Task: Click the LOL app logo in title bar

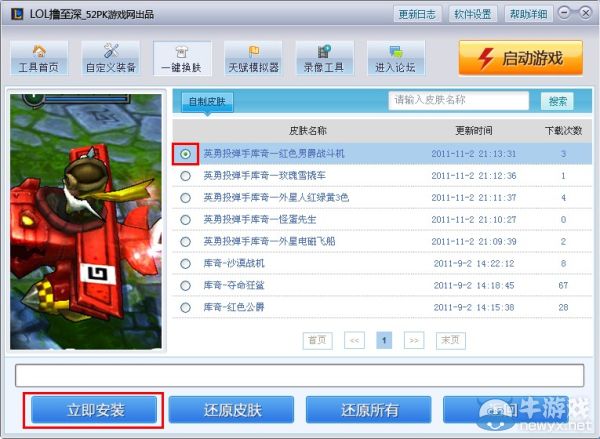Action: 17,14
